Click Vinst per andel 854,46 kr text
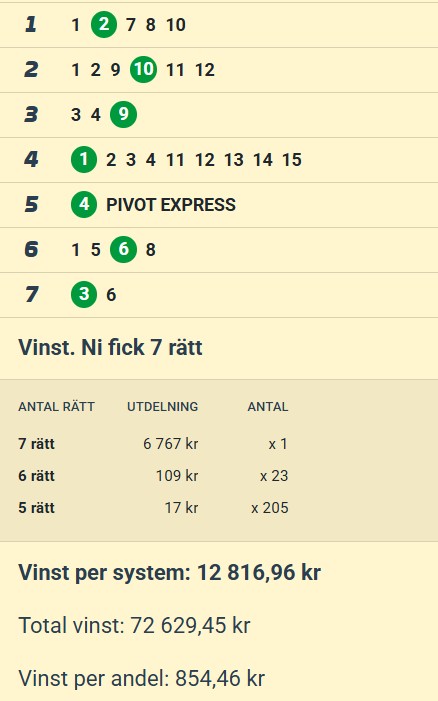The height and width of the screenshot is (701, 438). click(x=142, y=678)
